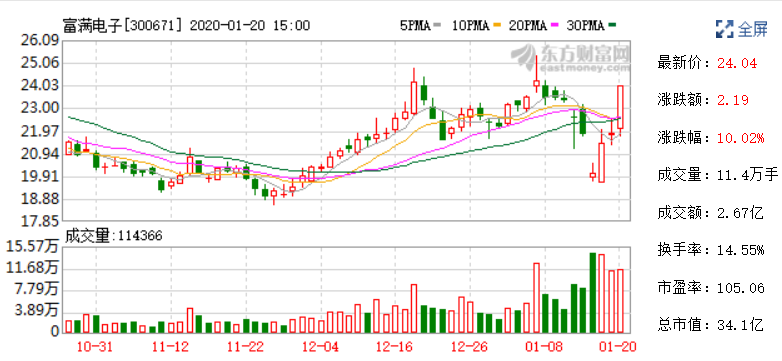
Task: Select the 5PMA legend label
Action: coord(415,25)
